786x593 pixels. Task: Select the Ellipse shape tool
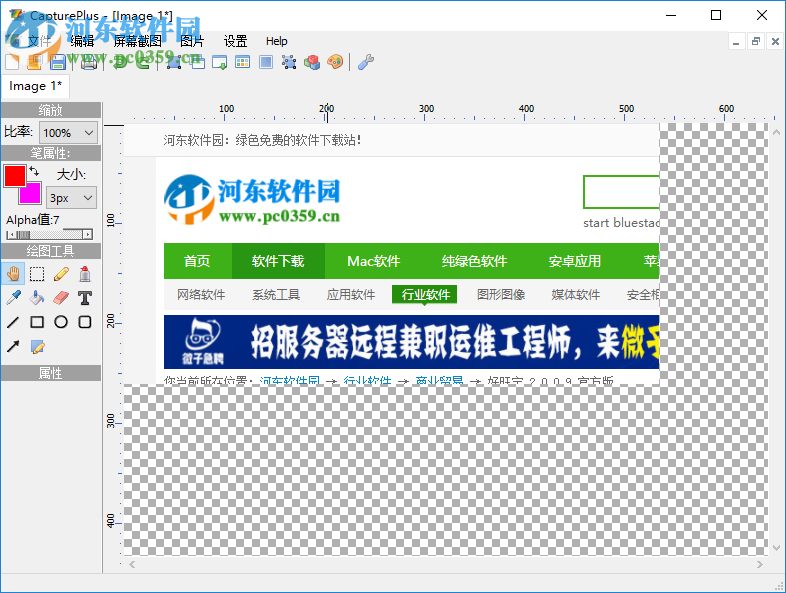[x=61, y=322]
